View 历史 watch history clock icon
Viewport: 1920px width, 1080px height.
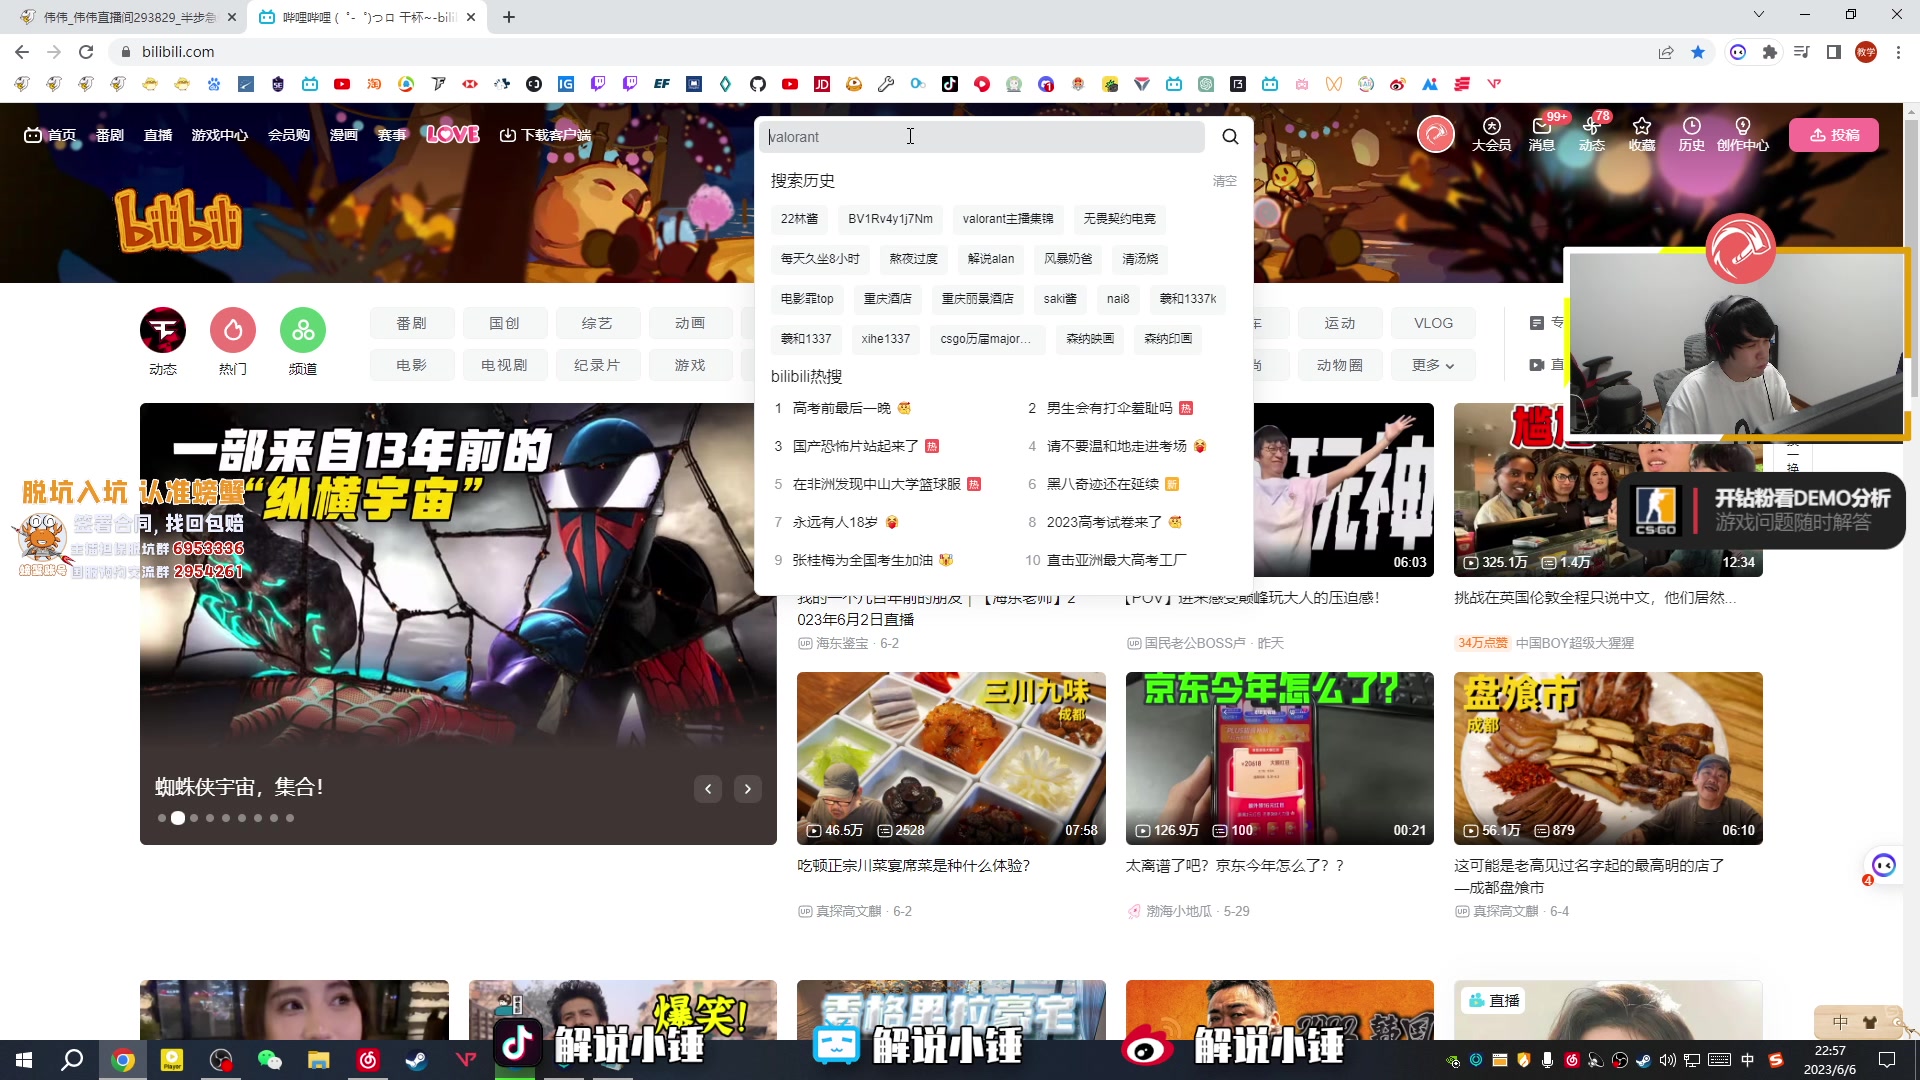pyautogui.click(x=1691, y=126)
